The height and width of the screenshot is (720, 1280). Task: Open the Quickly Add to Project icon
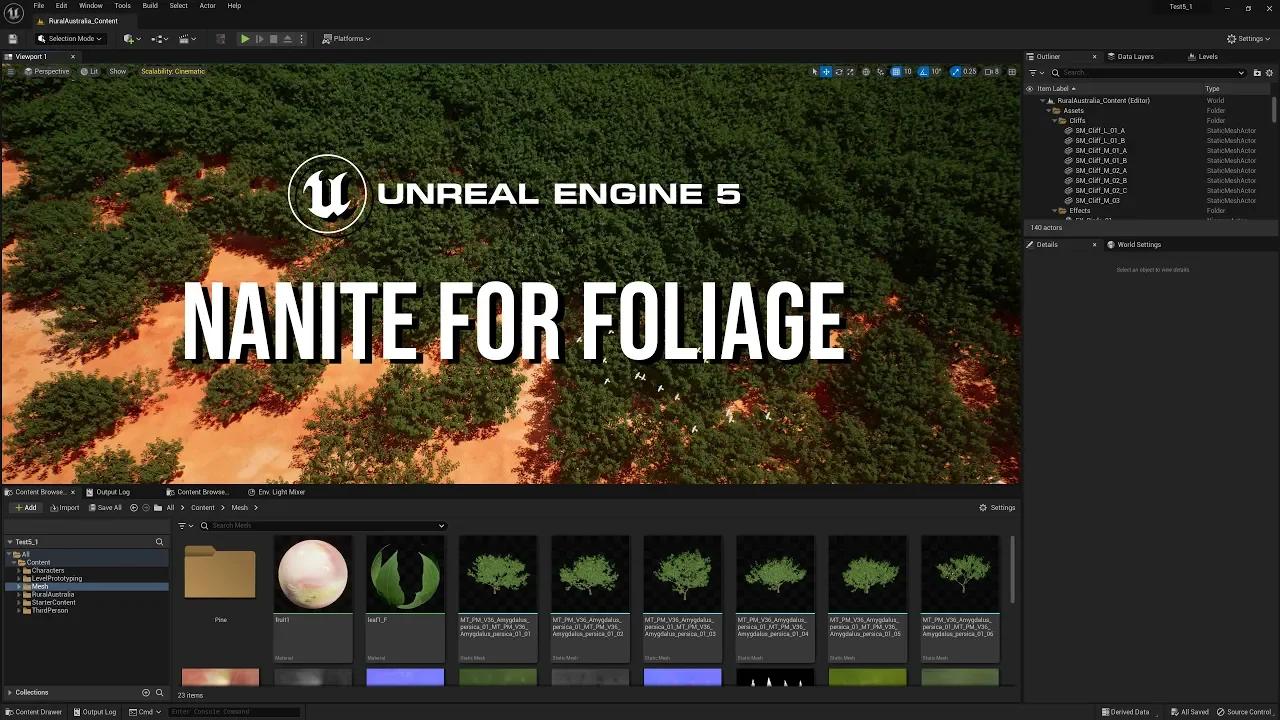pyautogui.click(x=129, y=38)
